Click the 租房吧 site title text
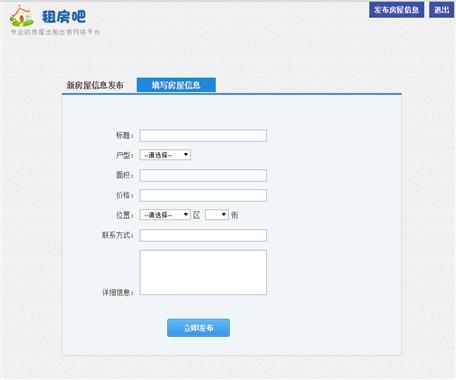Image resolution: width=456 pixels, height=380 pixels. (x=64, y=16)
